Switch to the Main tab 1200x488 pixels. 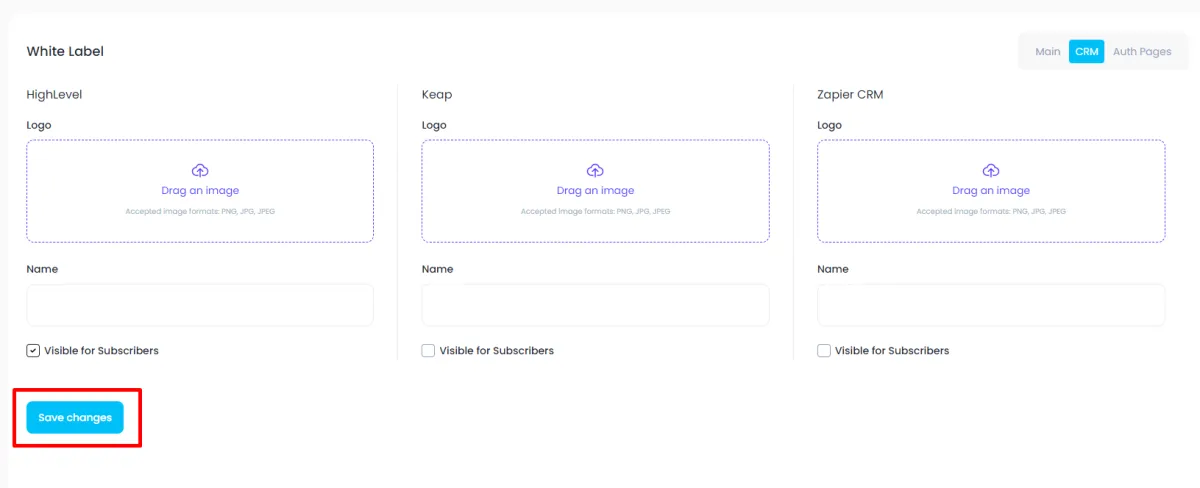tap(1048, 51)
